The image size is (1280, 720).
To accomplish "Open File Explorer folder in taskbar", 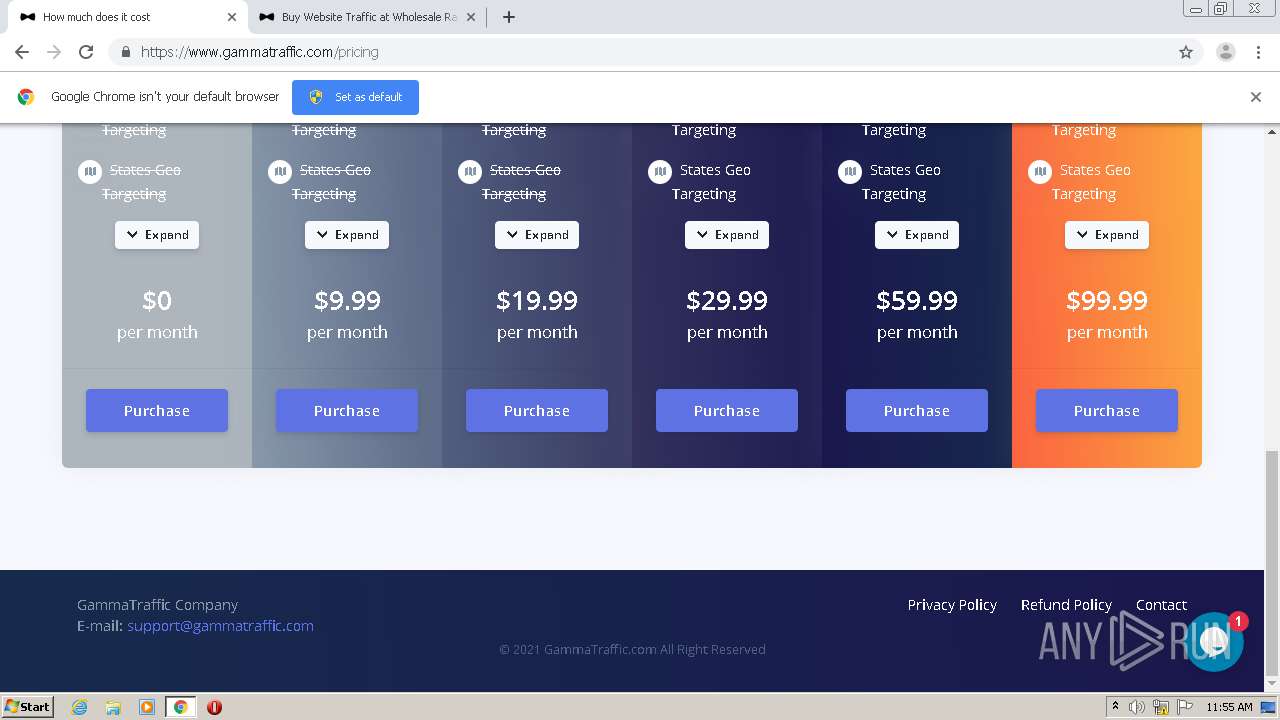I will (x=113, y=707).
